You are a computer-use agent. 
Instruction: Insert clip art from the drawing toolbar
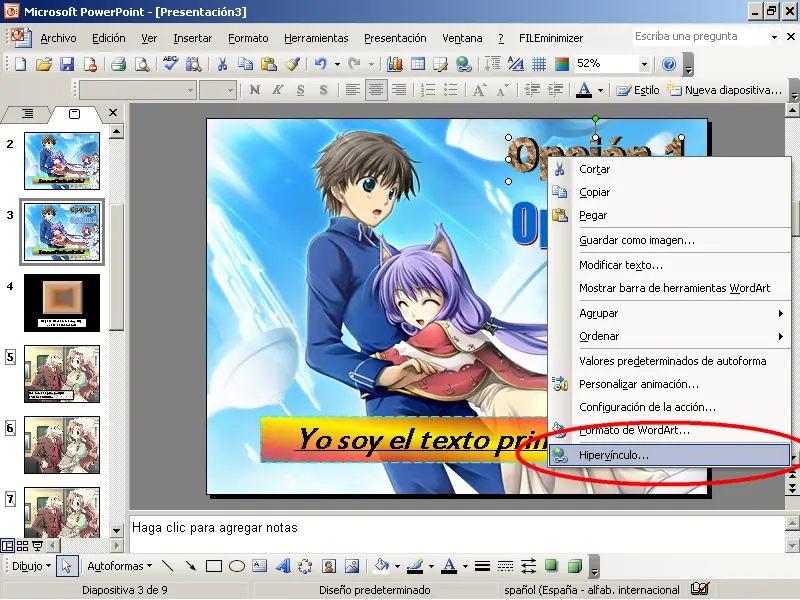[x=328, y=567]
